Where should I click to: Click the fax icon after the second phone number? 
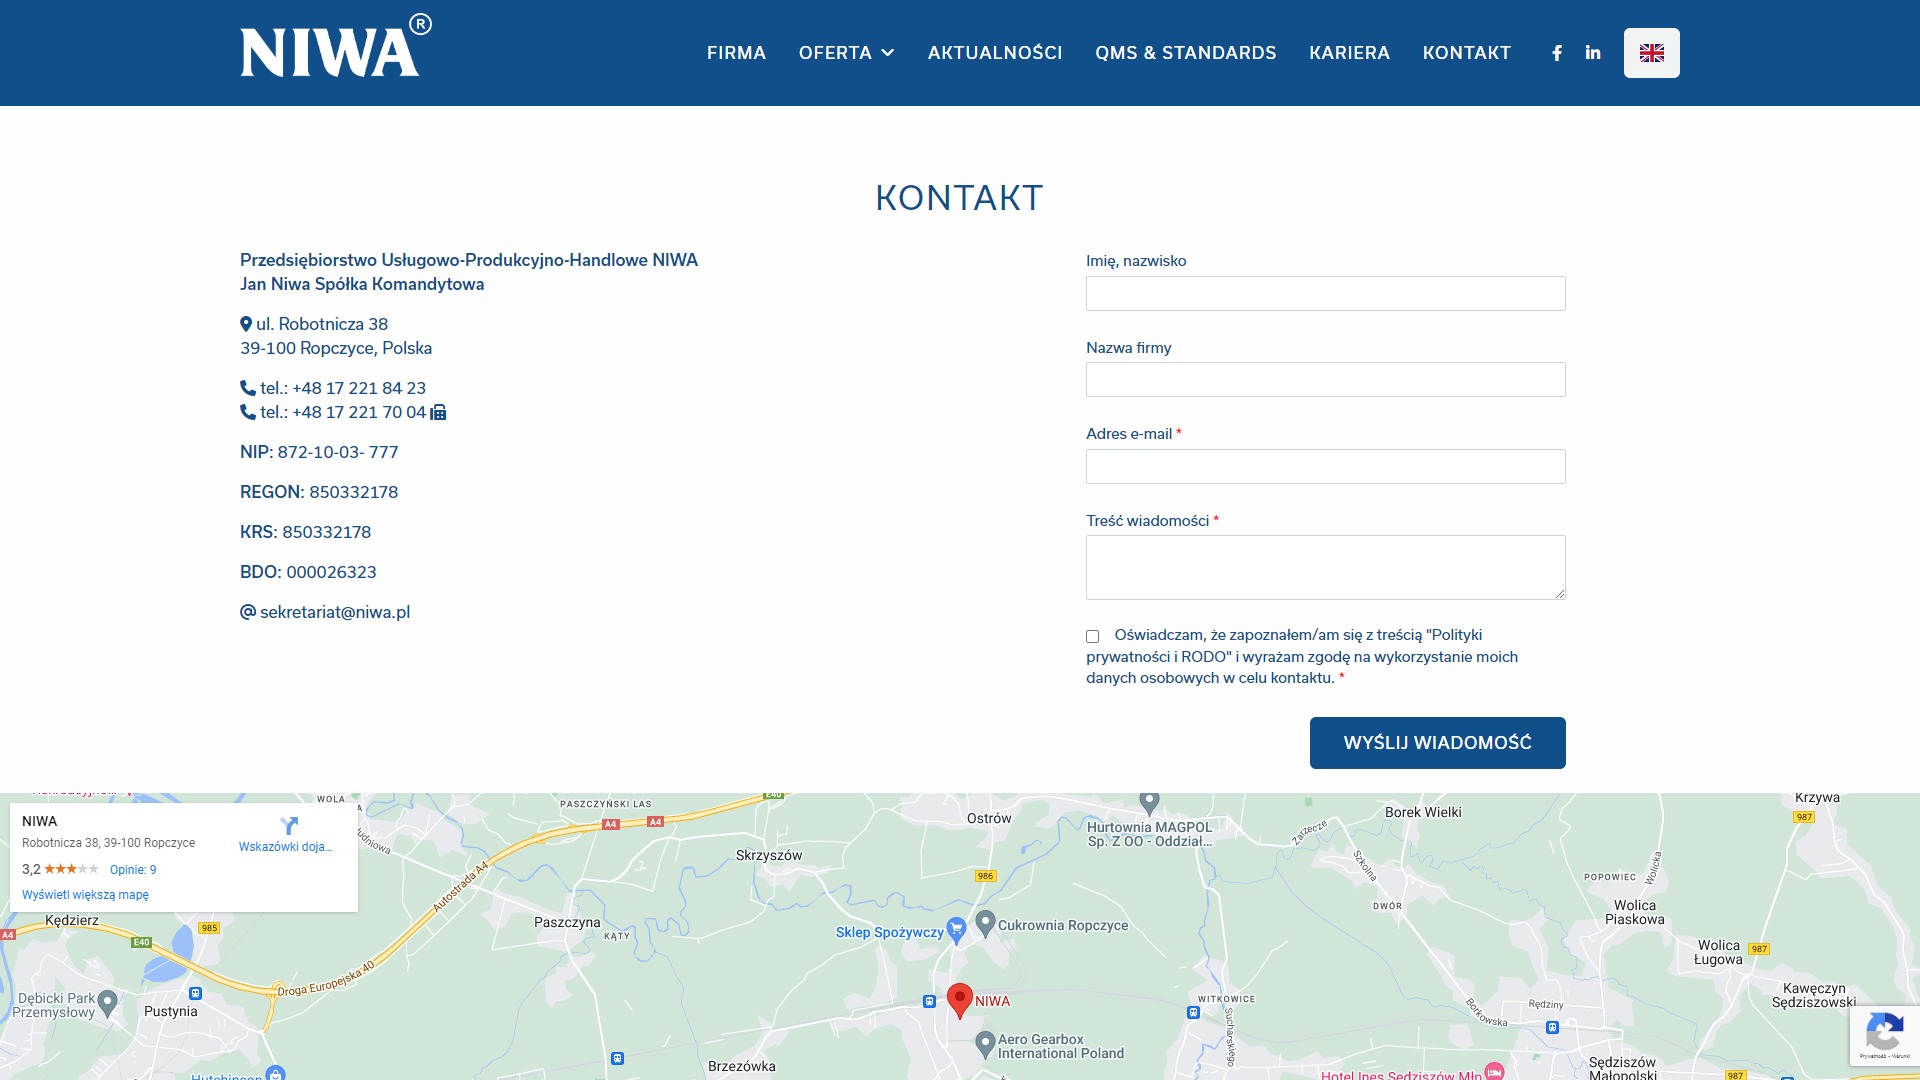pyautogui.click(x=438, y=412)
